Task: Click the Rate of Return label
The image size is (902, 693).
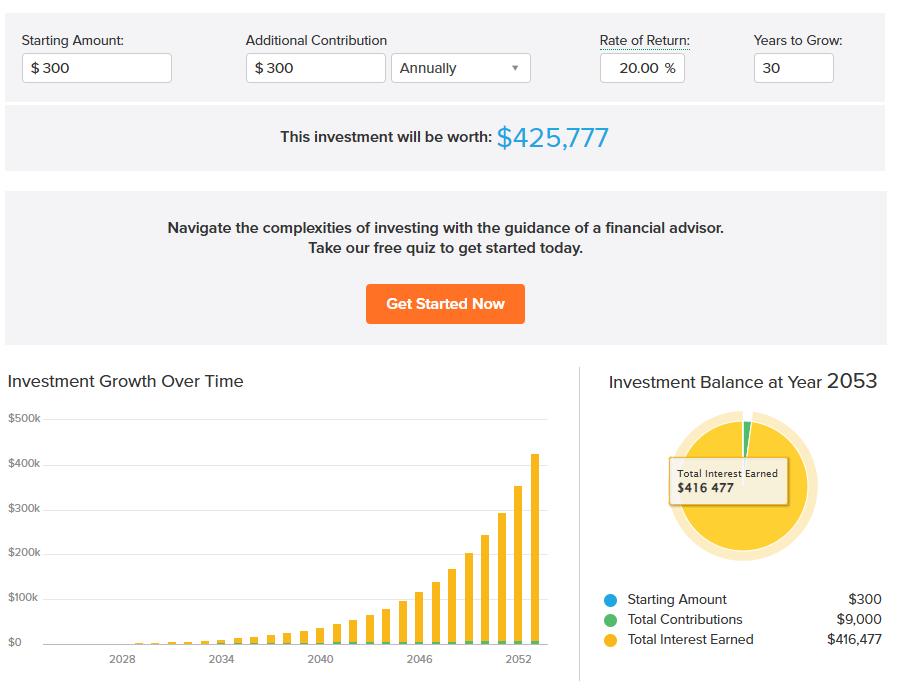Action: (644, 41)
